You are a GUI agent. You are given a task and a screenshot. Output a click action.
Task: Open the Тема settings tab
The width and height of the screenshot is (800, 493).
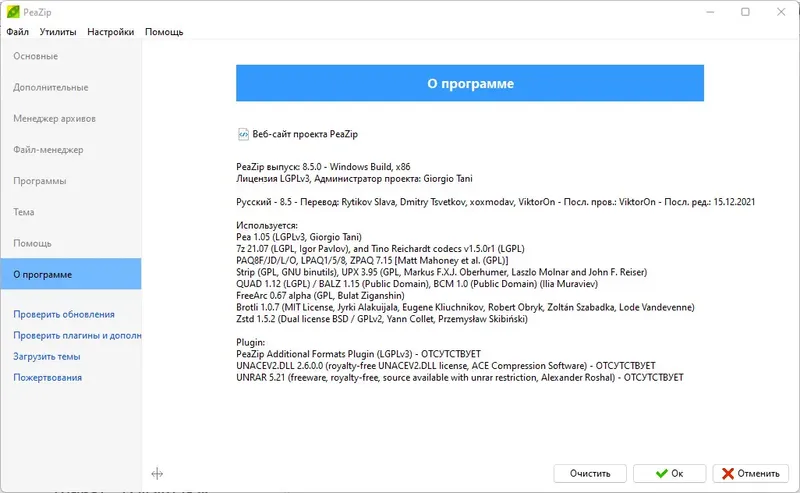(71, 212)
